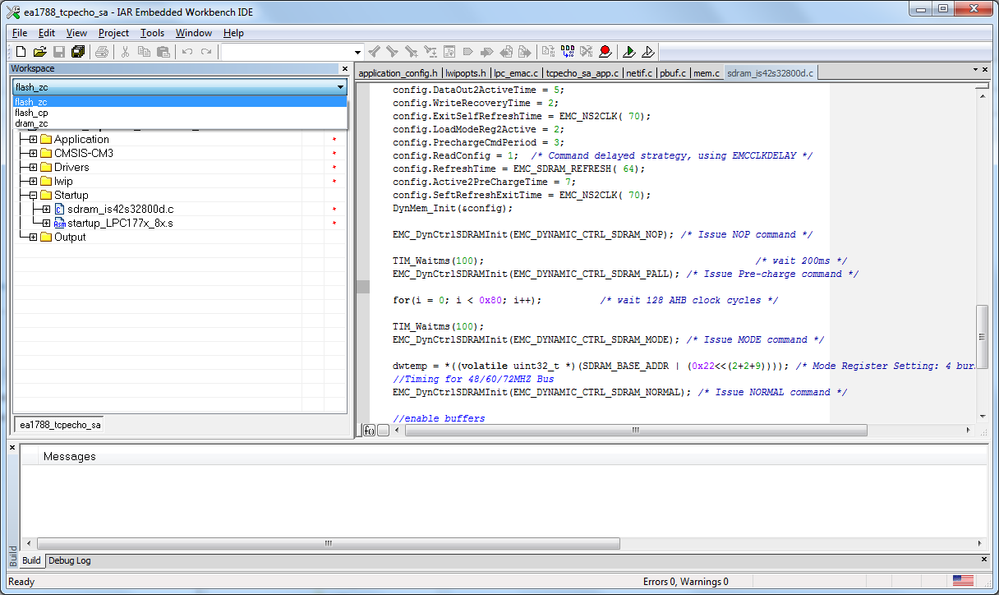Switch to pbuf.c editor tab
This screenshot has height=595, width=999.
[x=673, y=73]
